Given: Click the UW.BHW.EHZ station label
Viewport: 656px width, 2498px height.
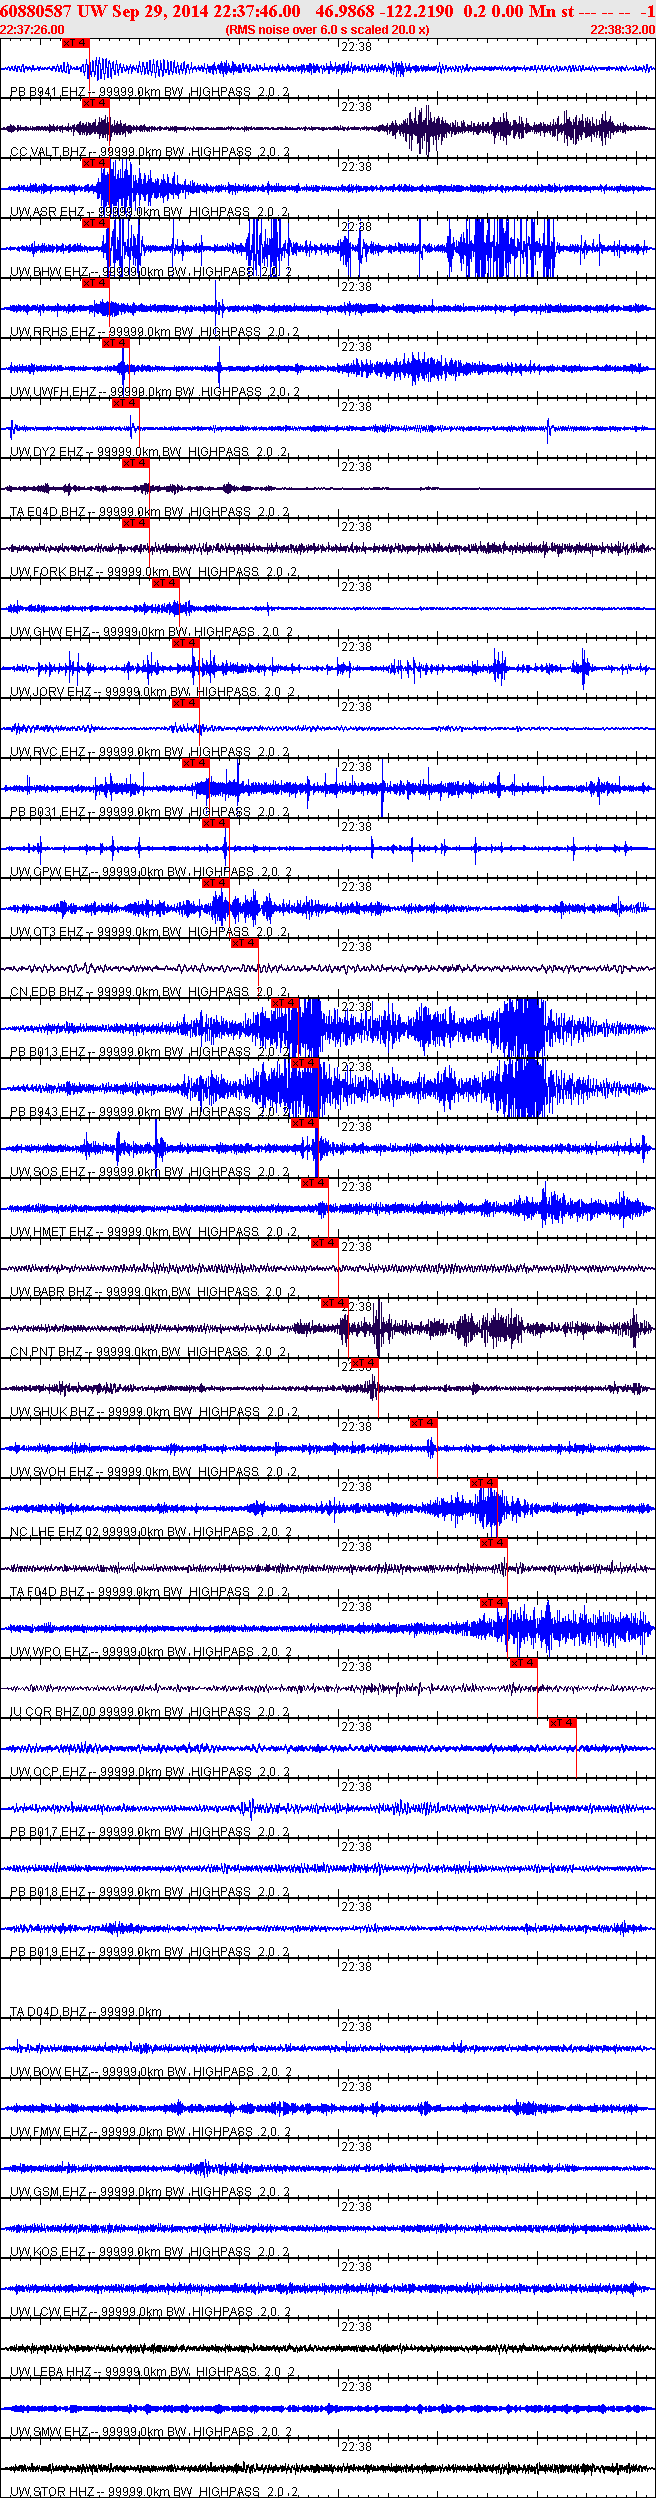Looking at the screenshot, I should (50, 272).
